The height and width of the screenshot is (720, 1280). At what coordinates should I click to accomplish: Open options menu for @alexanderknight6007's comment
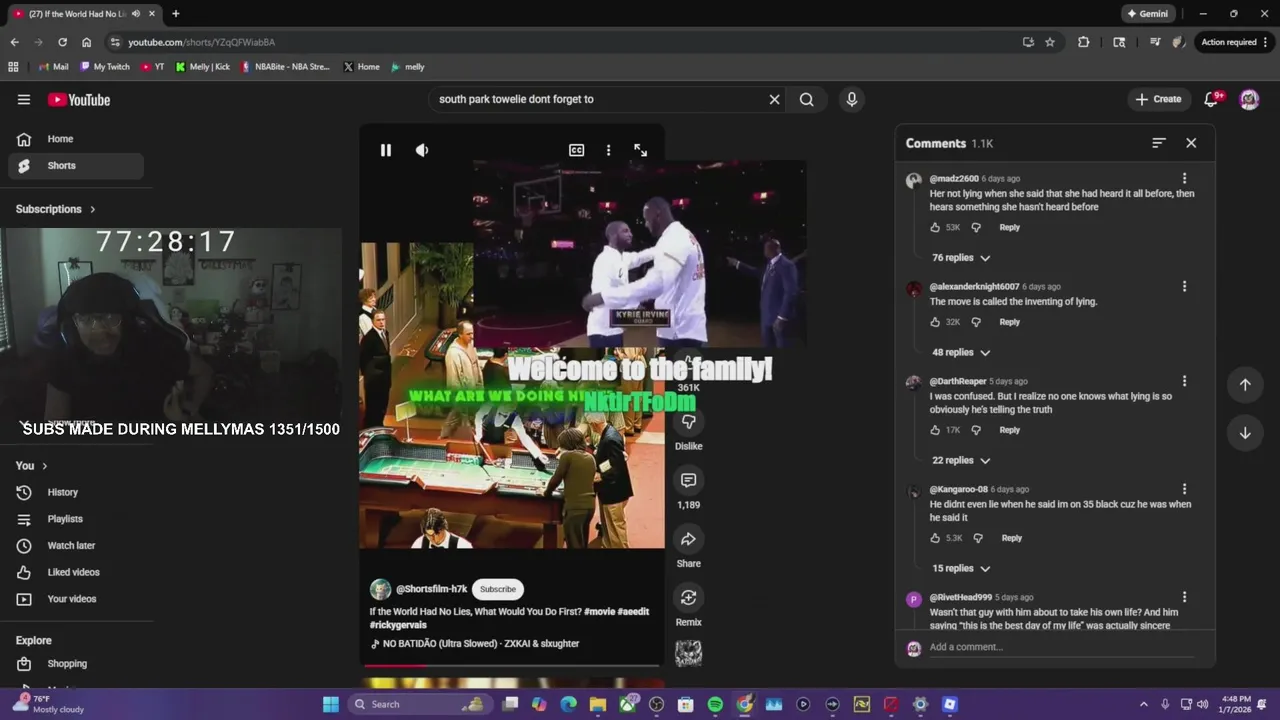coord(1185,287)
